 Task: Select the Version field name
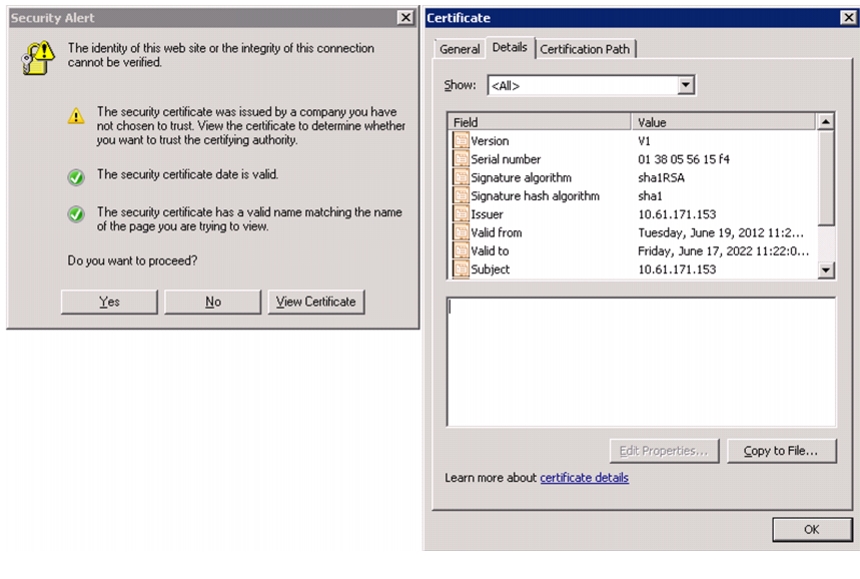pos(490,141)
